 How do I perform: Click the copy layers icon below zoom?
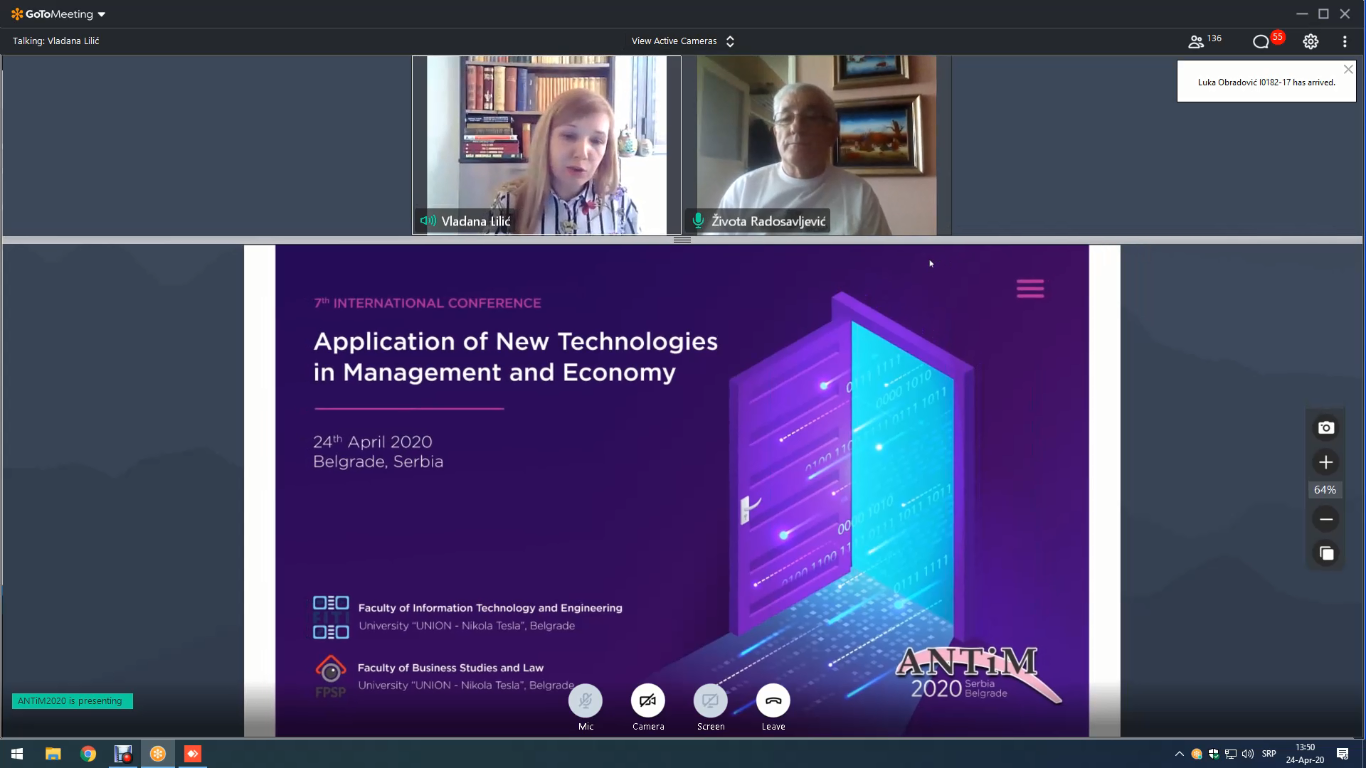[1326, 553]
